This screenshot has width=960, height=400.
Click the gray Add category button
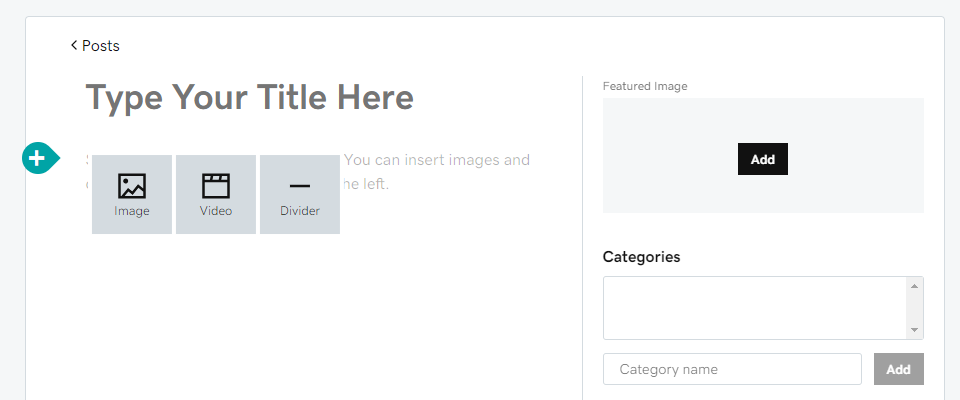tap(899, 369)
